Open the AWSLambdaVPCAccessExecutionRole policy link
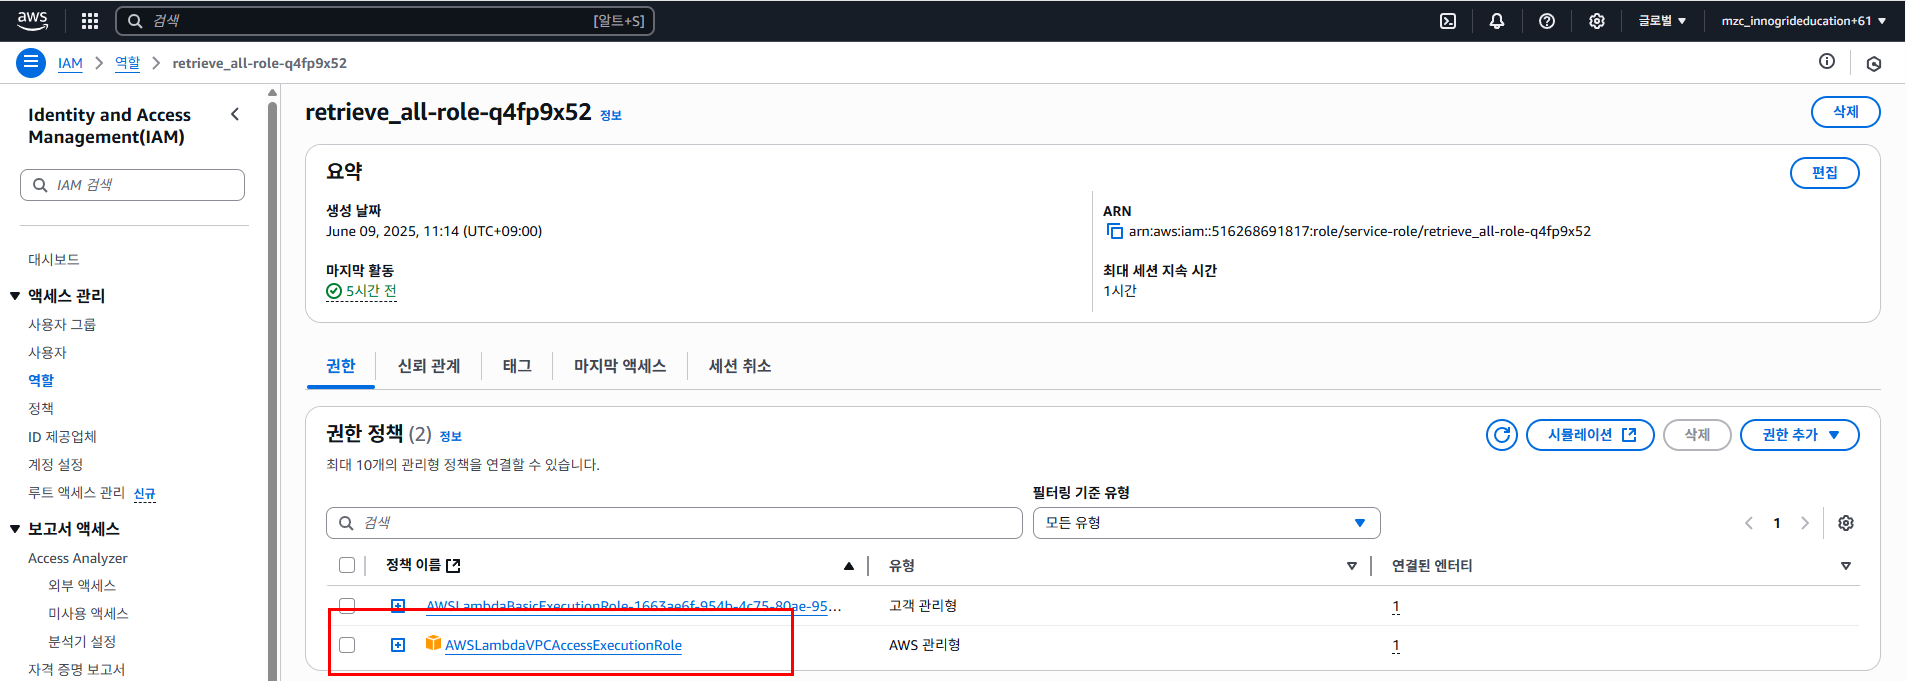The height and width of the screenshot is (681, 1906). pyautogui.click(x=563, y=645)
